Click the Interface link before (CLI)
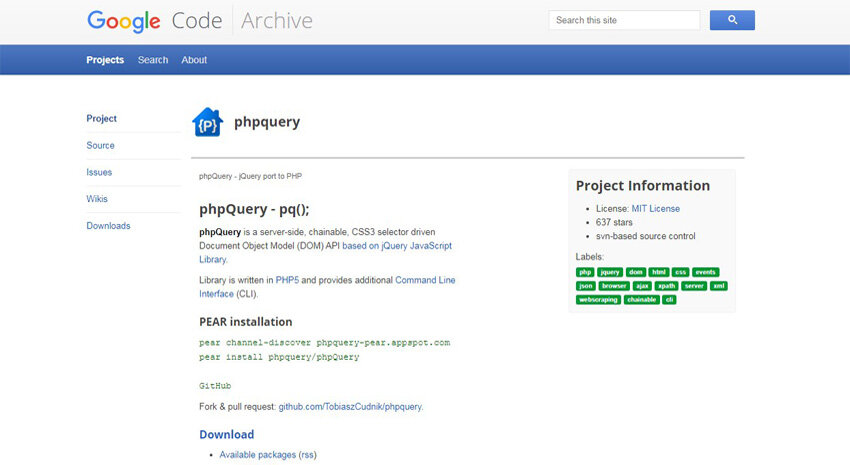This screenshot has height=465, width=850. pyautogui.click(x=216, y=294)
